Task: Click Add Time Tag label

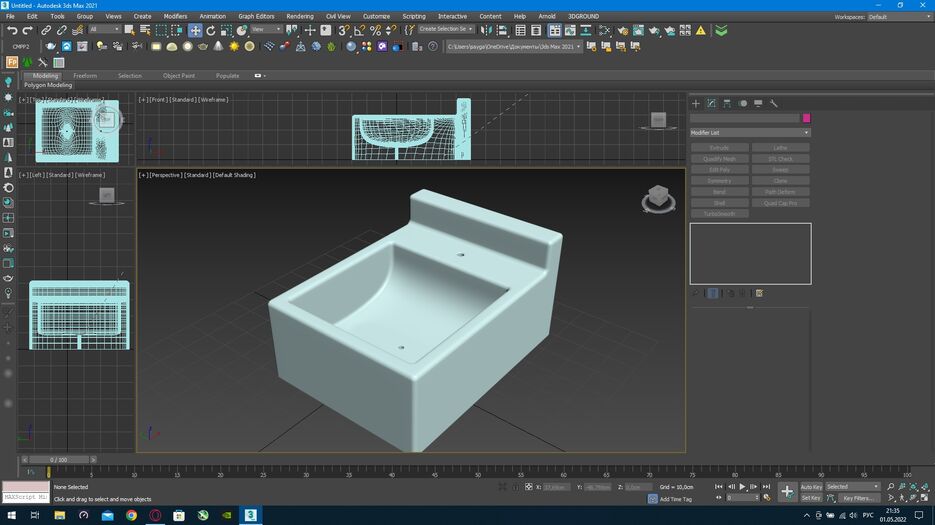Action: coord(676,499)
